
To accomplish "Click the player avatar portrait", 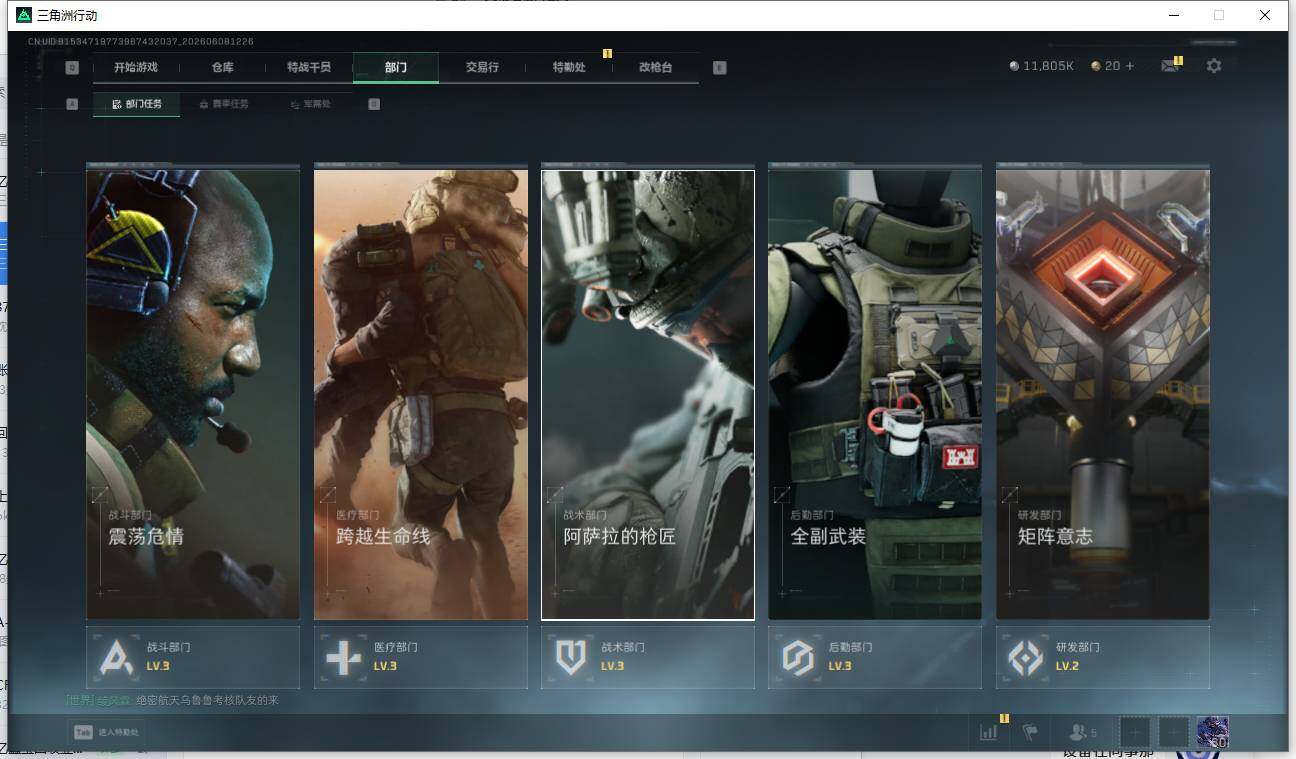I will (1213, 732).
